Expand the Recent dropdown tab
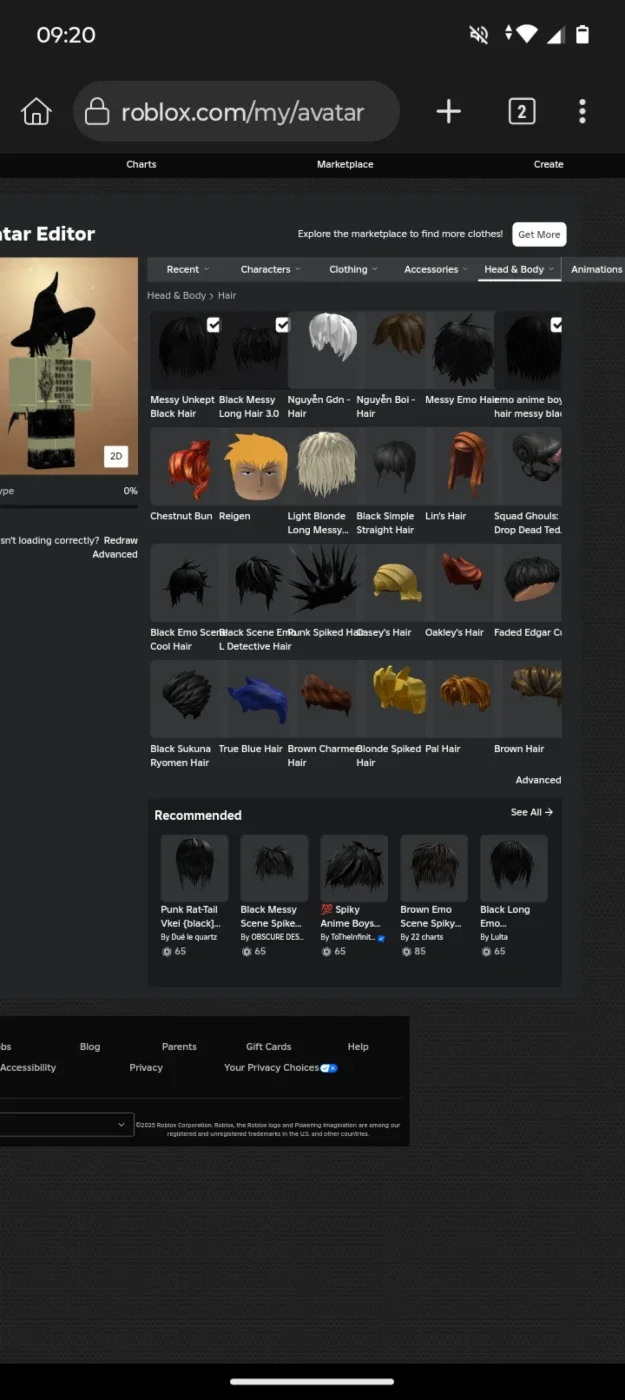This screenshot has width=625, height=1400. pyautogui.click(x=188, y=269)
